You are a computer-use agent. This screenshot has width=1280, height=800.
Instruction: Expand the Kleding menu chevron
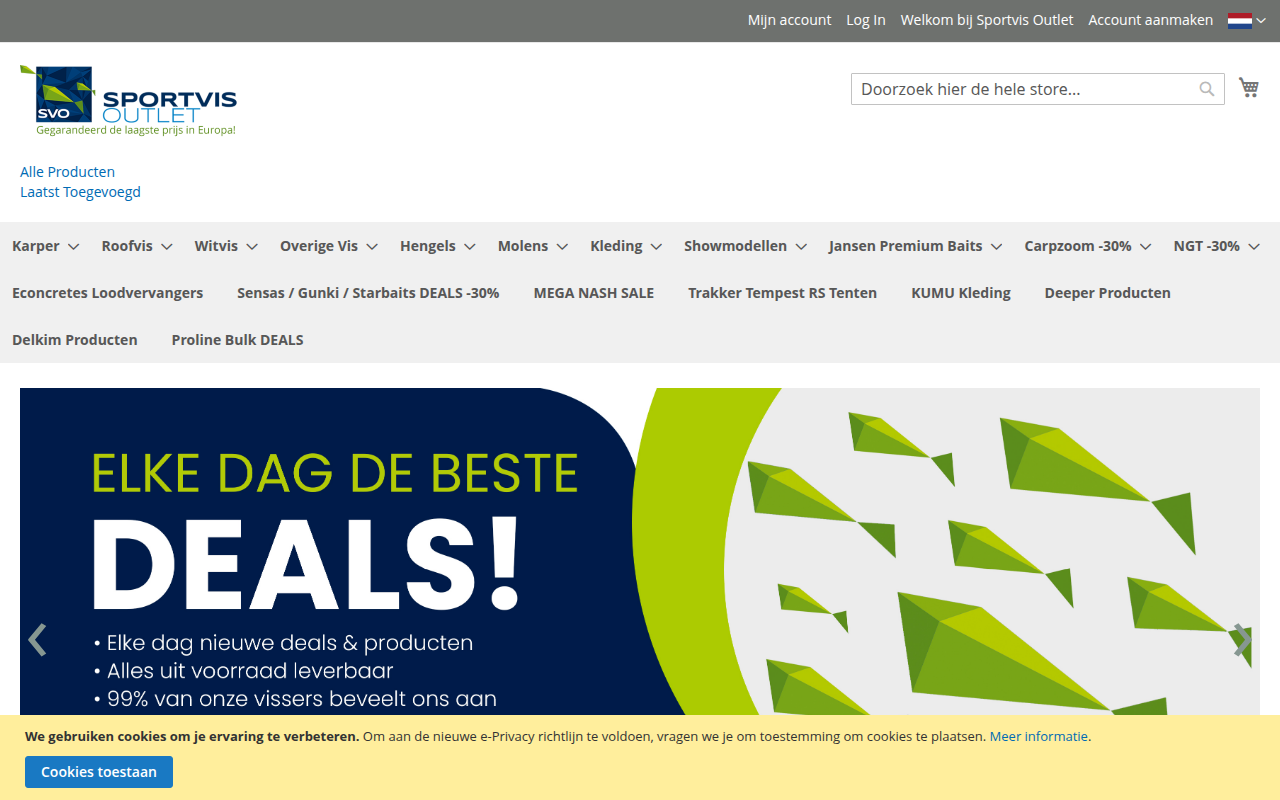pyautogui.click(x=656, y=247)
